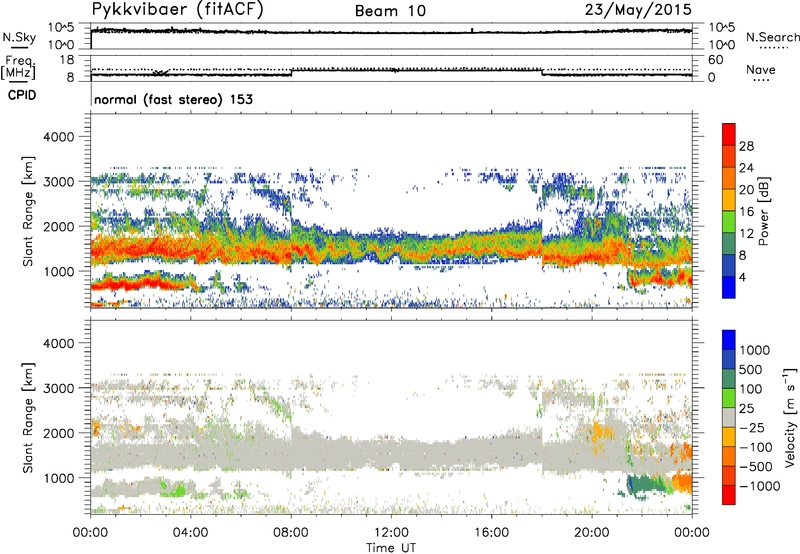The height and width of the screenshot is (554, 800).
Task: Click the "Power [dB]" color bar title
Action: click(x=764, y=212)
